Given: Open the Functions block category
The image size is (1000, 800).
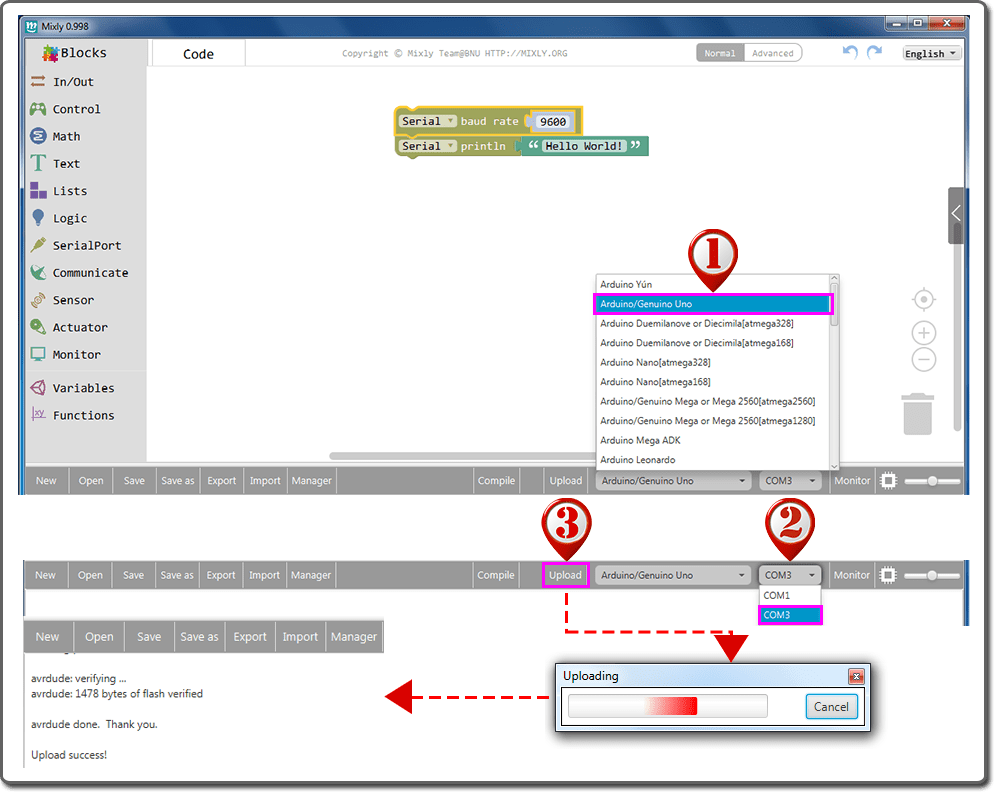Looking at the screenshot, I should [83, 416].
